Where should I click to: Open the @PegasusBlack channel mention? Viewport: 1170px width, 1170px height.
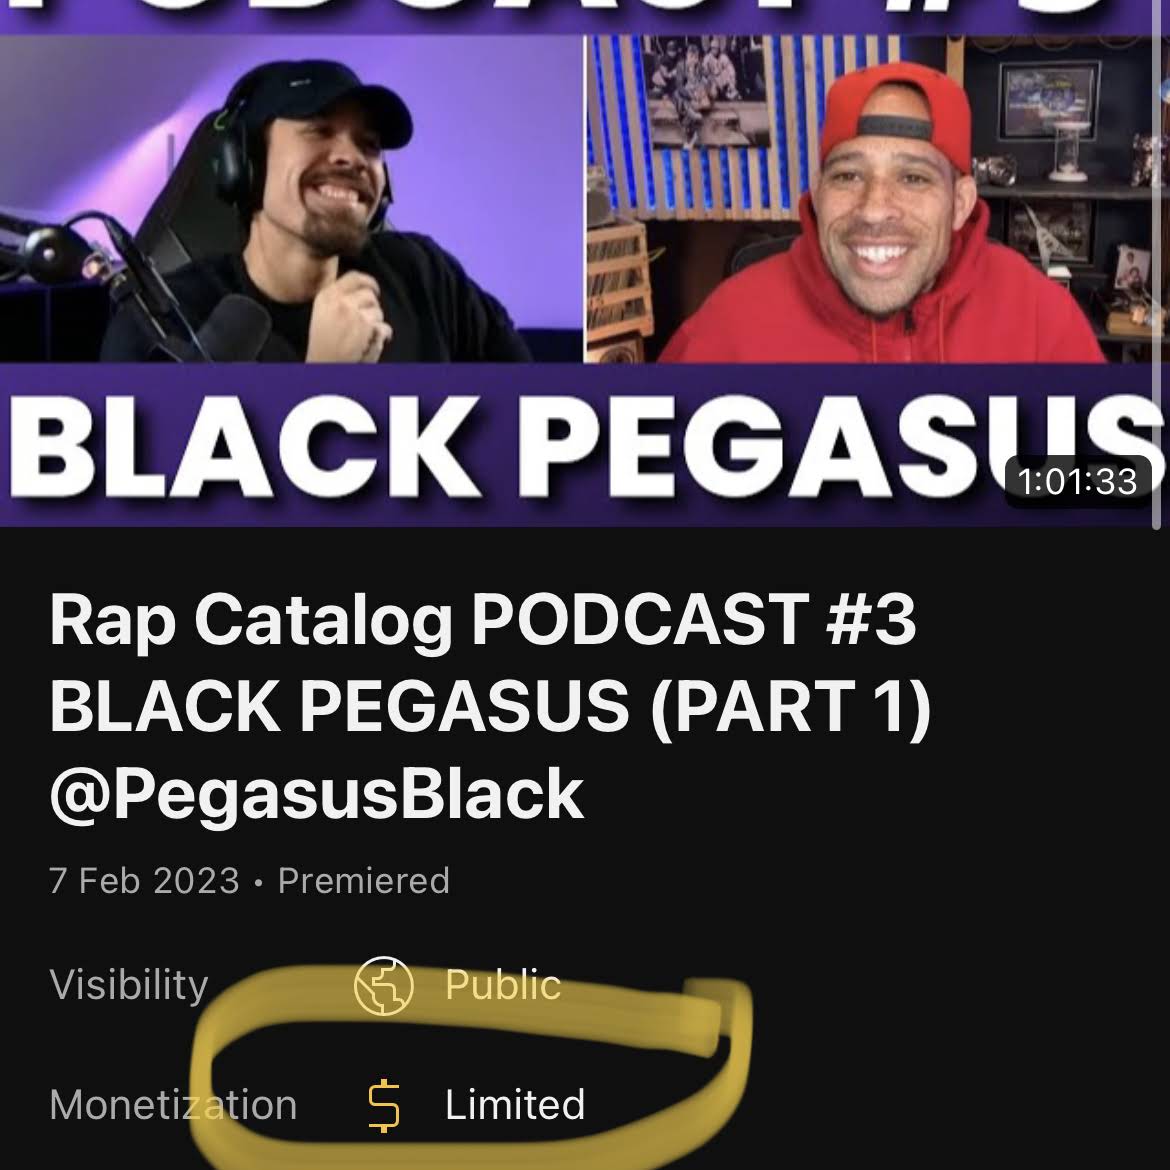pyautogui.click(x=316, y=794)
